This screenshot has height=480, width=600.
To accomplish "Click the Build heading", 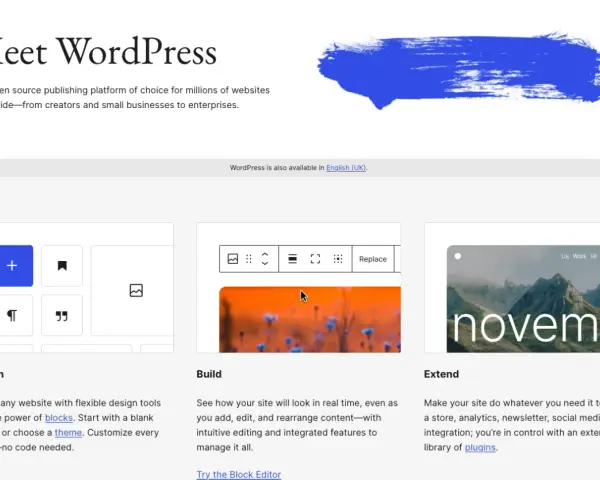I will [x=209, y=374].
